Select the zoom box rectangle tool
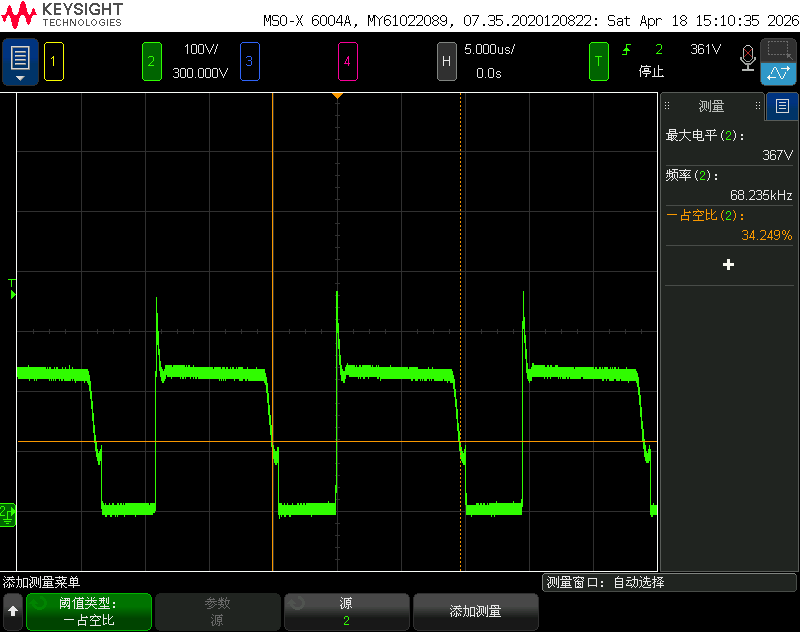 click(779, 50)
